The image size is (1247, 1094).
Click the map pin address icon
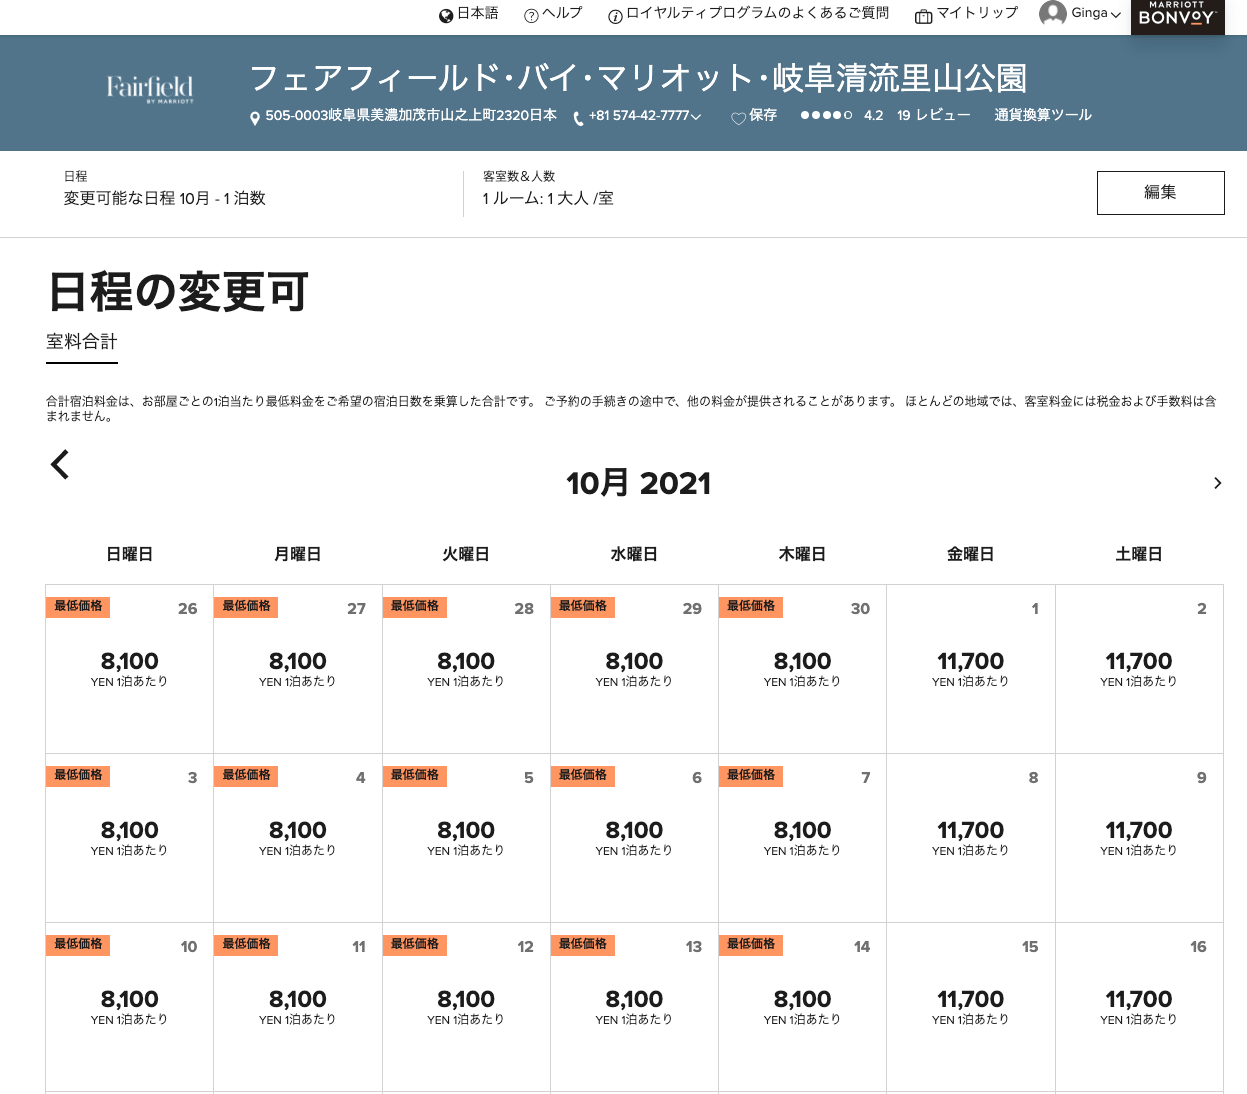click(255, 117)
